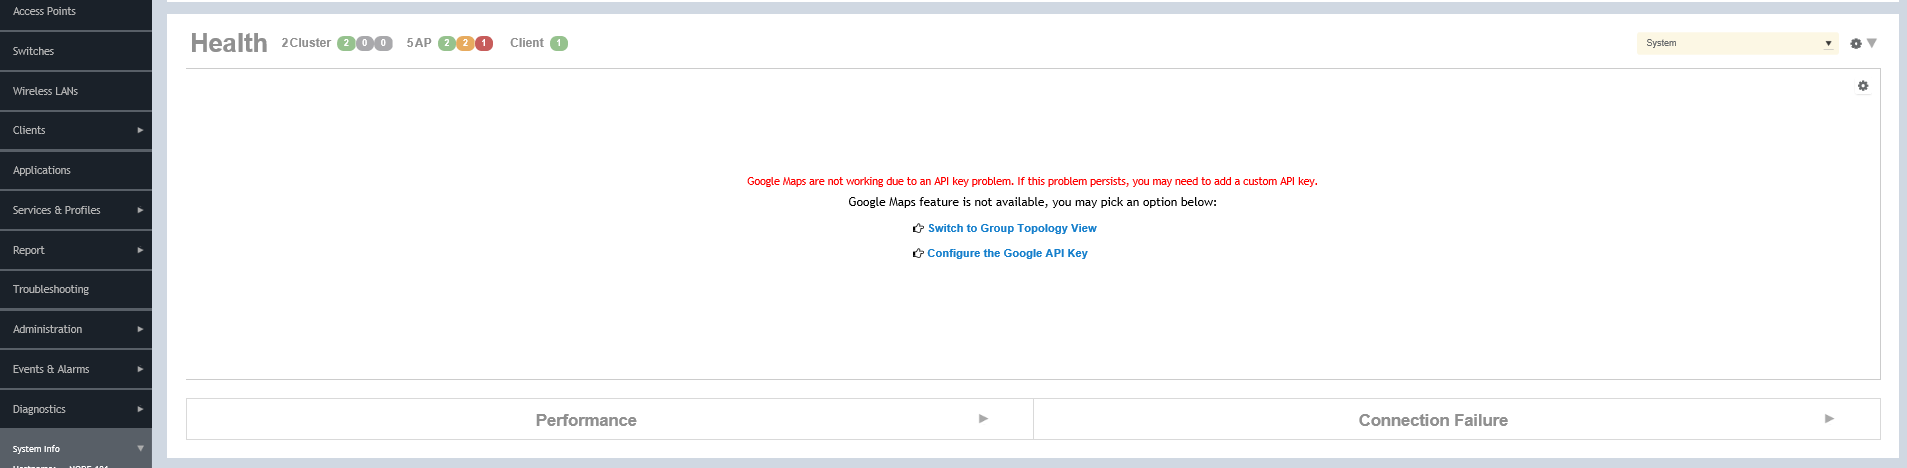Image resolution: width=1907 pixels, height=468 pixels.
Task: Open the System scope dropdown
Action: click(1738, 43)
